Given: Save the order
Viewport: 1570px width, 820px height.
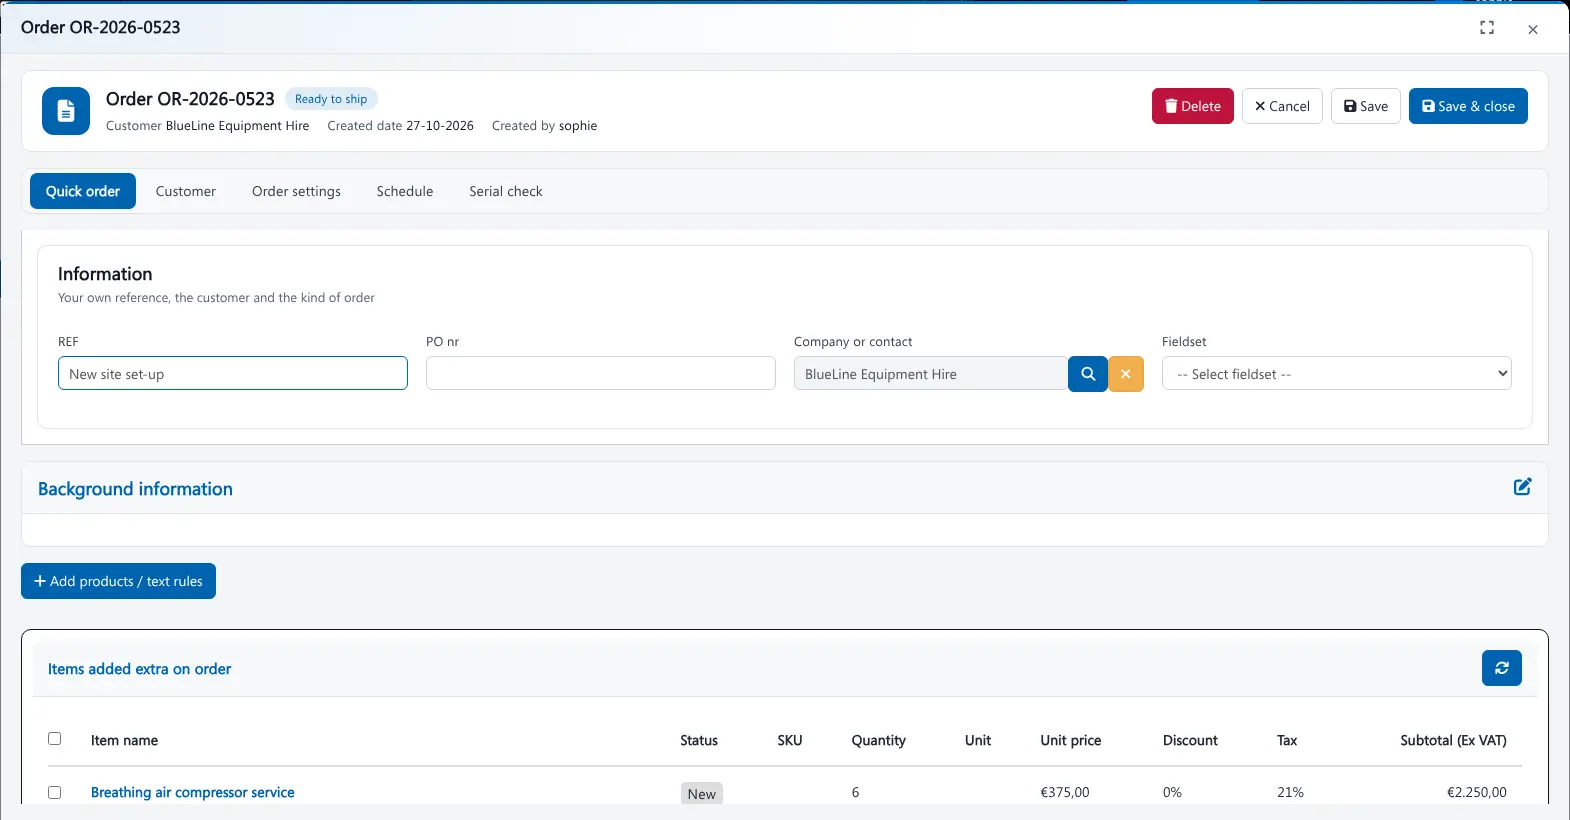Looking at the screenshot, I should click(x=1366, y=106).
